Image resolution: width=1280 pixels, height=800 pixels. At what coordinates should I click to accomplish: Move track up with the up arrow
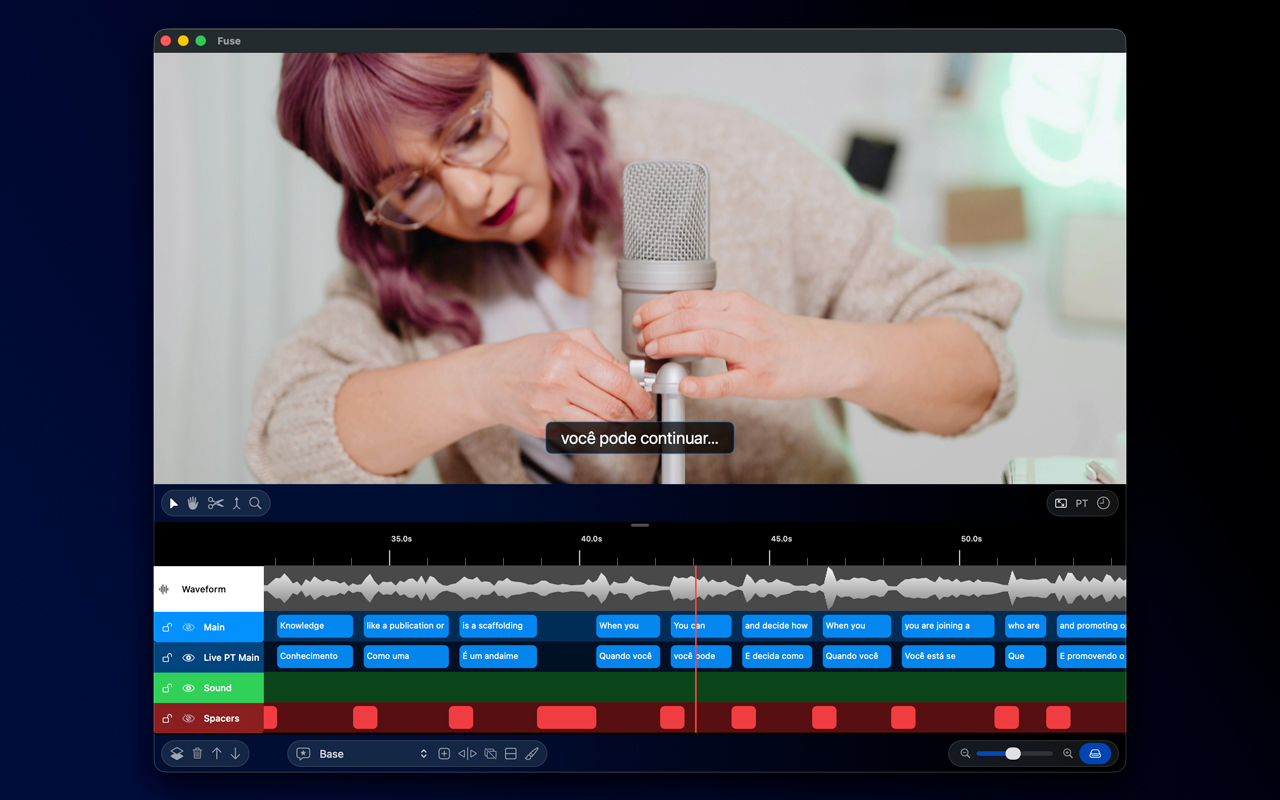pos(216,754)
